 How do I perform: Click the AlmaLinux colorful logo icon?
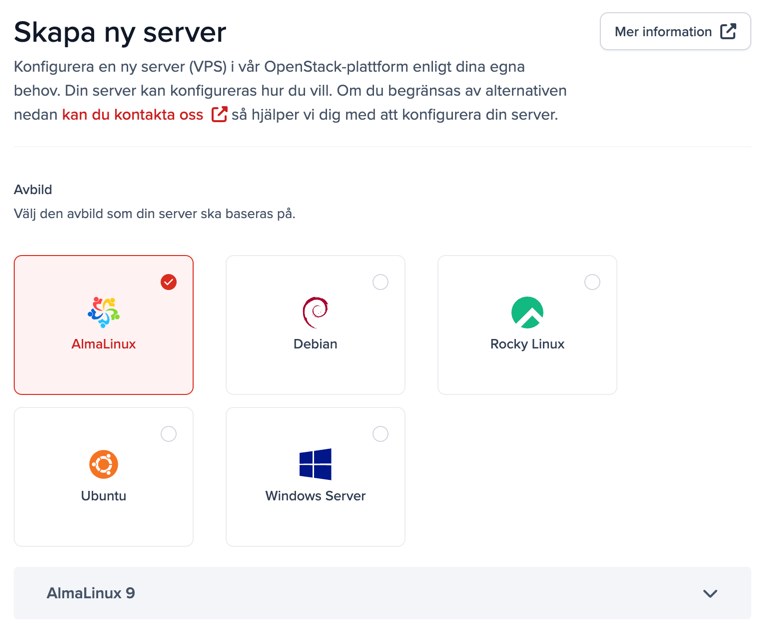point(104,312)
